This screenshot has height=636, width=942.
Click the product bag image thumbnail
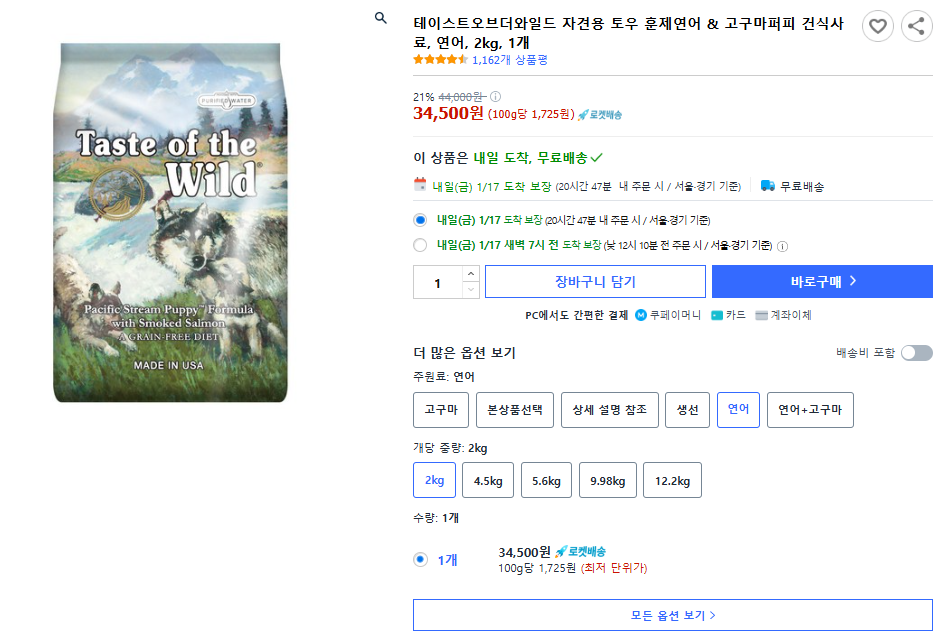tap(170, 230)
